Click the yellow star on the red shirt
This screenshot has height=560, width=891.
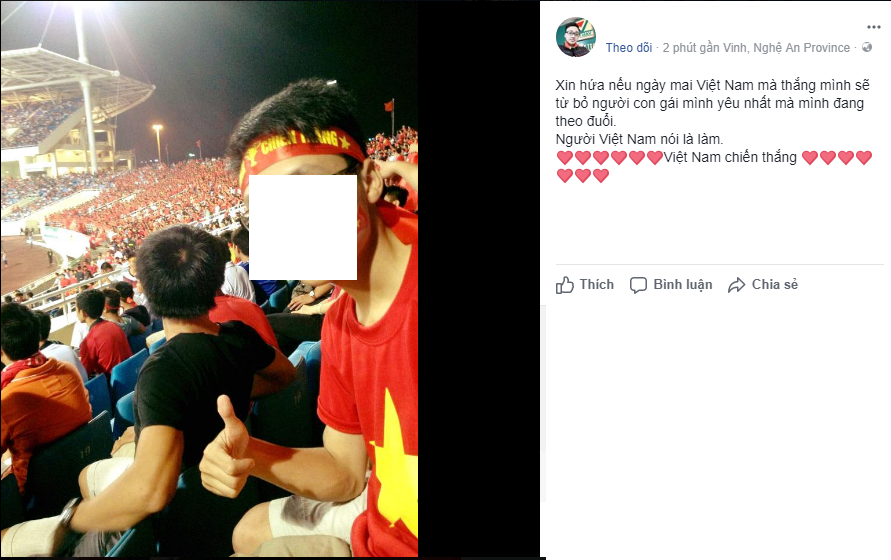click(396, 463)
